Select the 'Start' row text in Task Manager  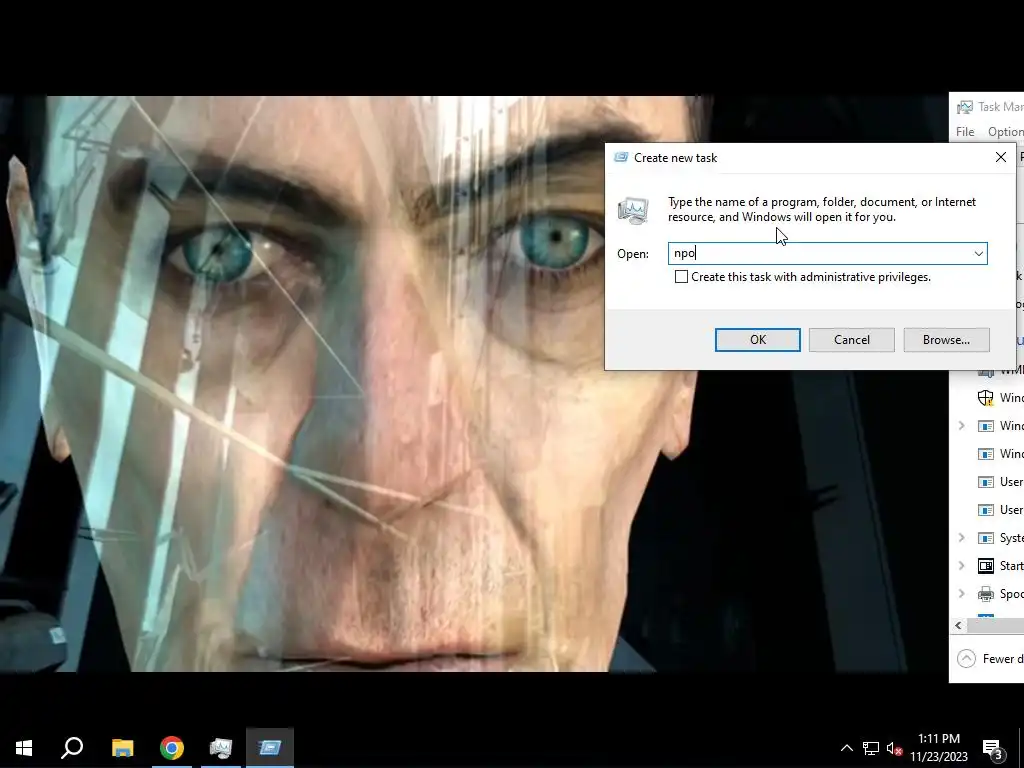[x=1012, y=566]
